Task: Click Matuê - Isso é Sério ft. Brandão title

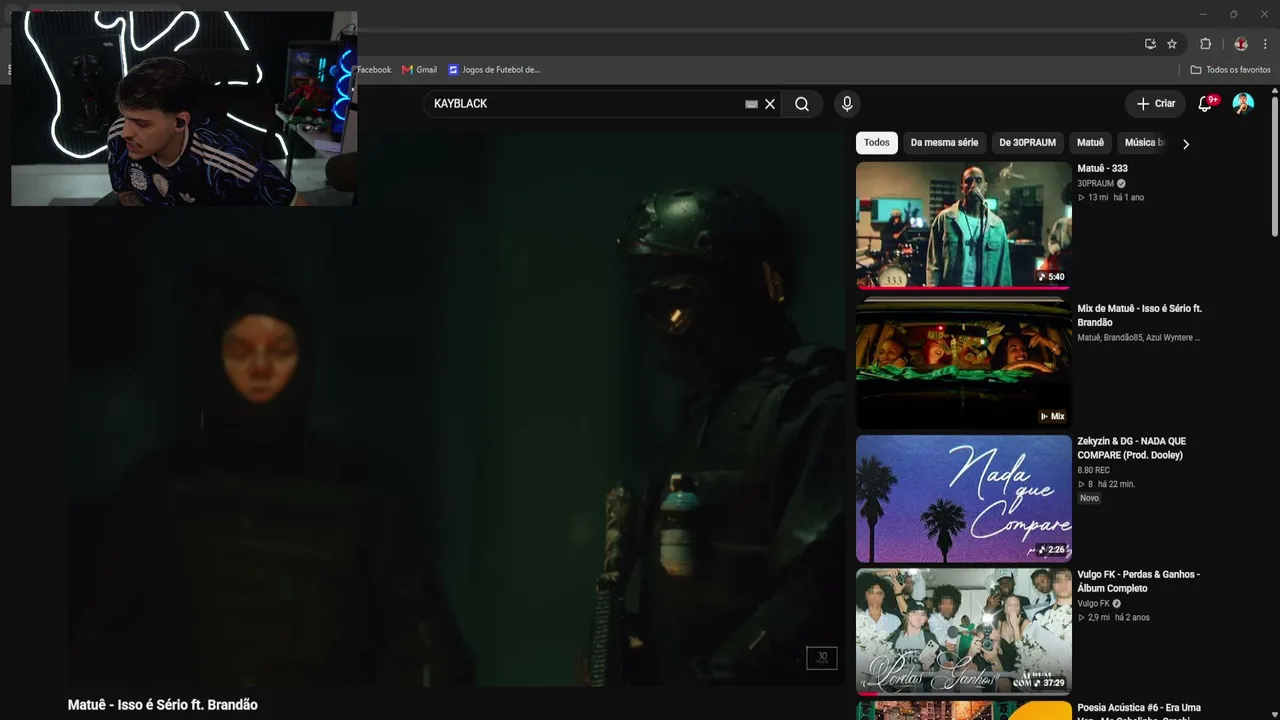Action: pos(163,705)
